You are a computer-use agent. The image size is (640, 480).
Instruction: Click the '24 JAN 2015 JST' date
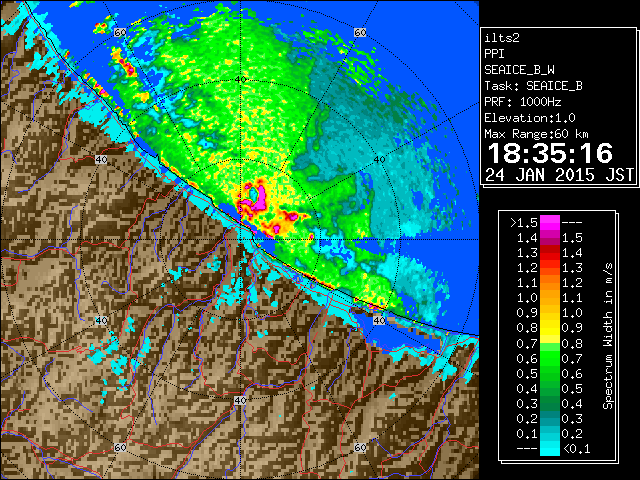tap(559, 175)
